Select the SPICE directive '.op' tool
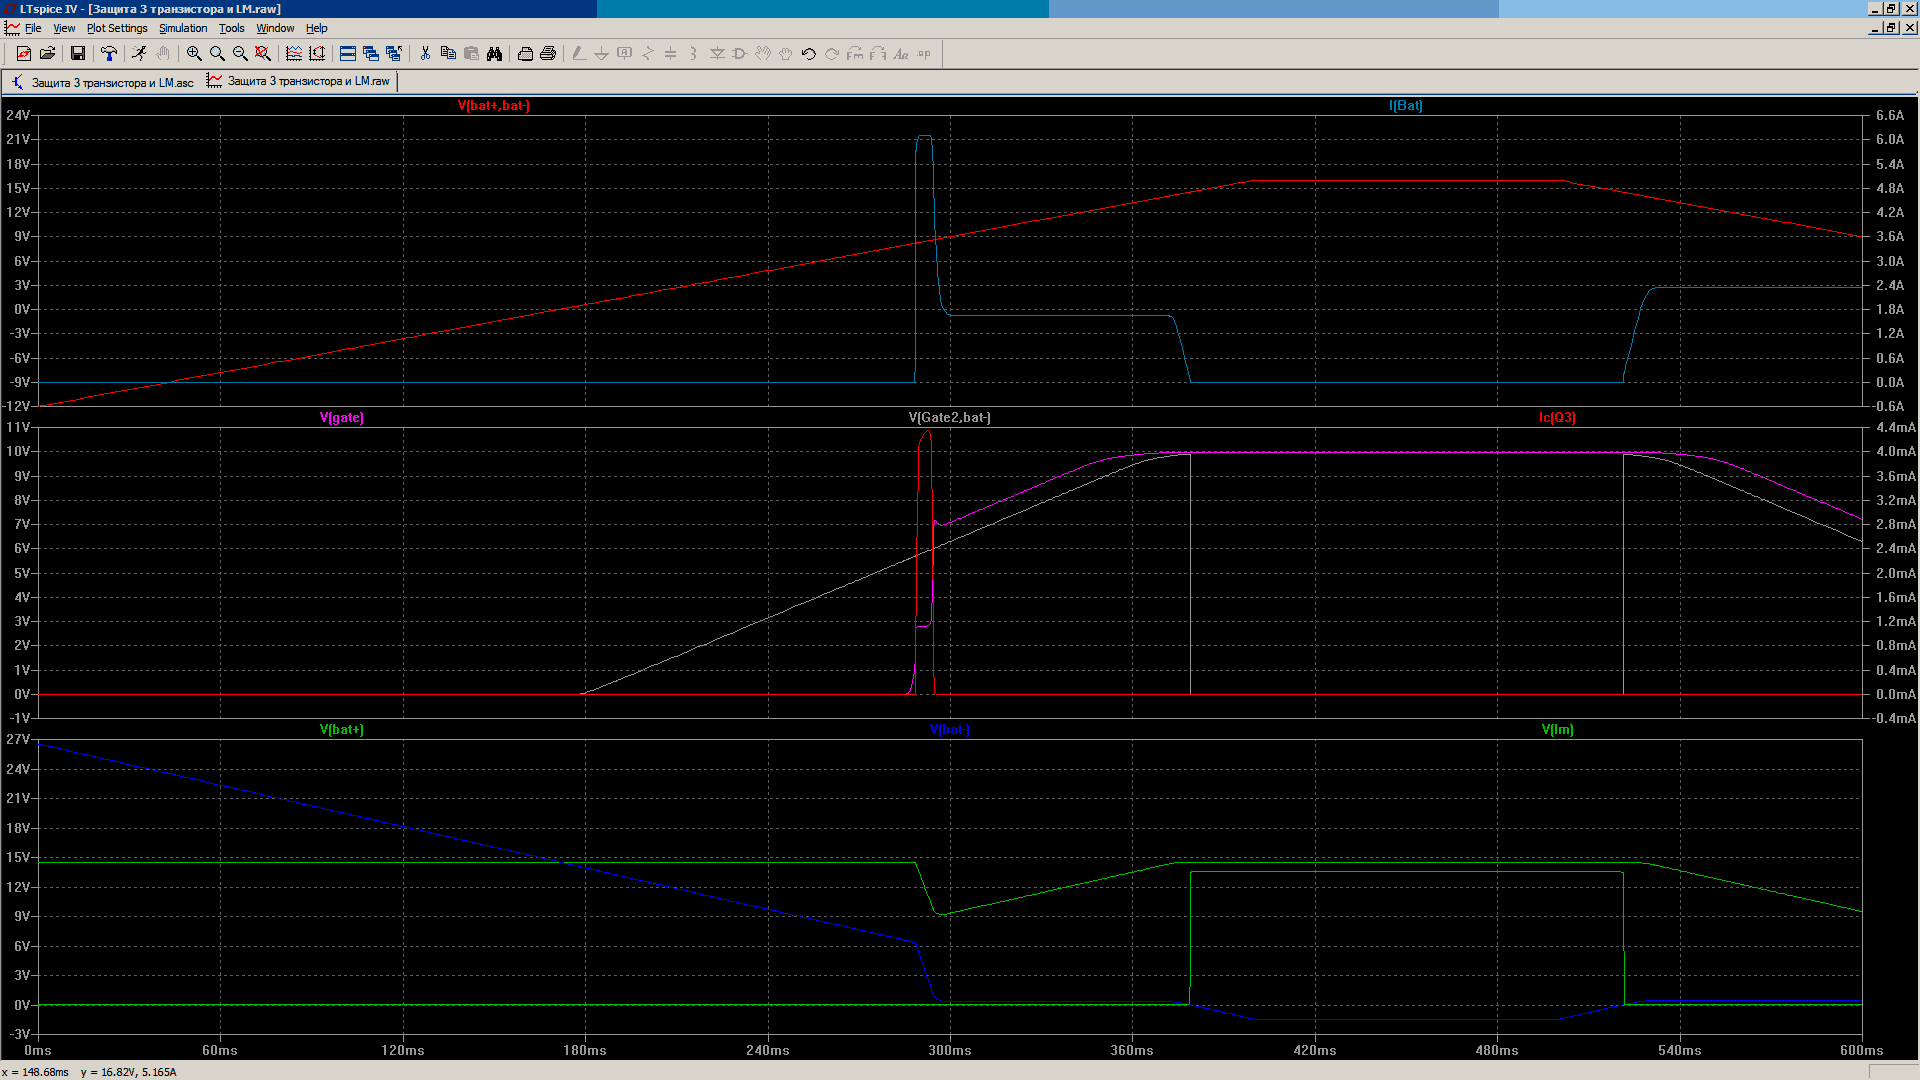1920x1080 pixels. click(924, 54)
